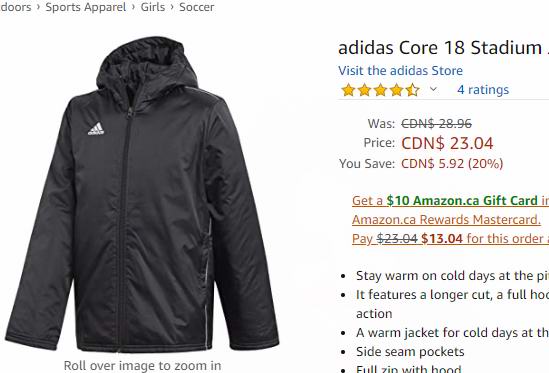Select the Soccer breadcrumb link
This screenshot has height=373, width=549.
click(196, 7)
